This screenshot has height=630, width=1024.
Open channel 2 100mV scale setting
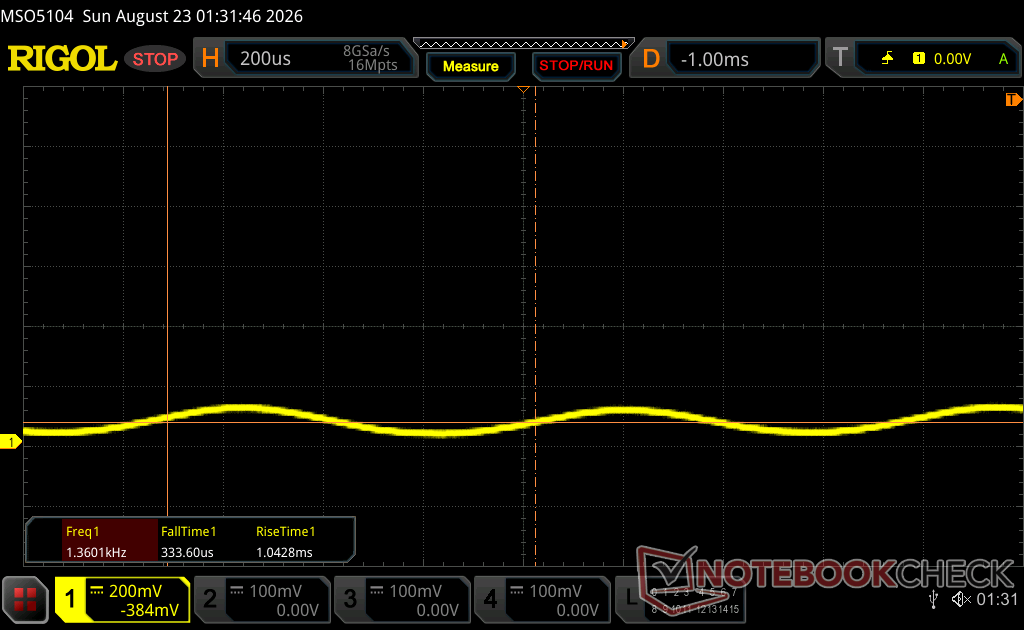275,591
